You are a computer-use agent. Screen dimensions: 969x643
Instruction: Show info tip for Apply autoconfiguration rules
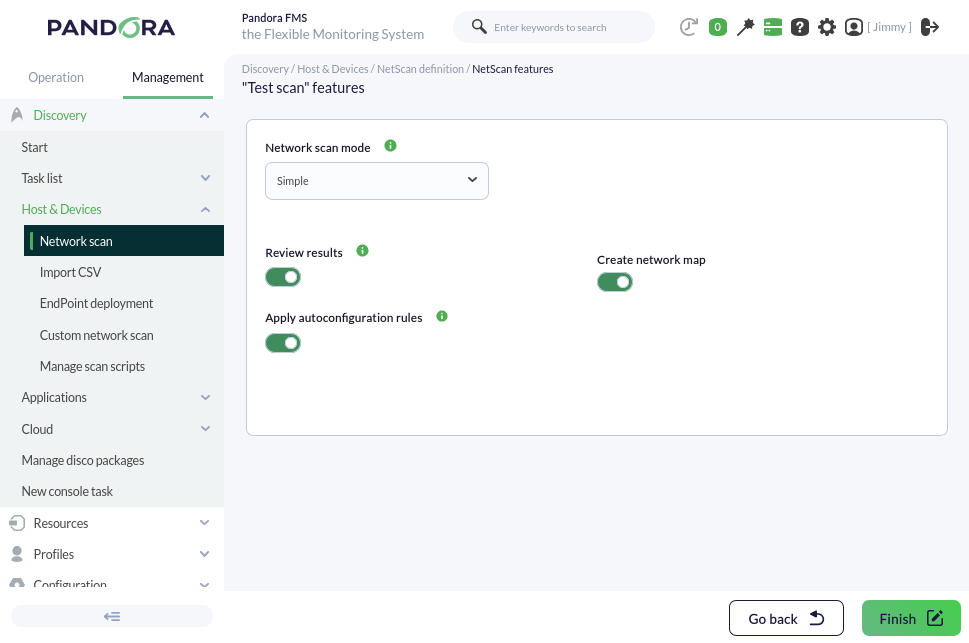pos(442,316)
